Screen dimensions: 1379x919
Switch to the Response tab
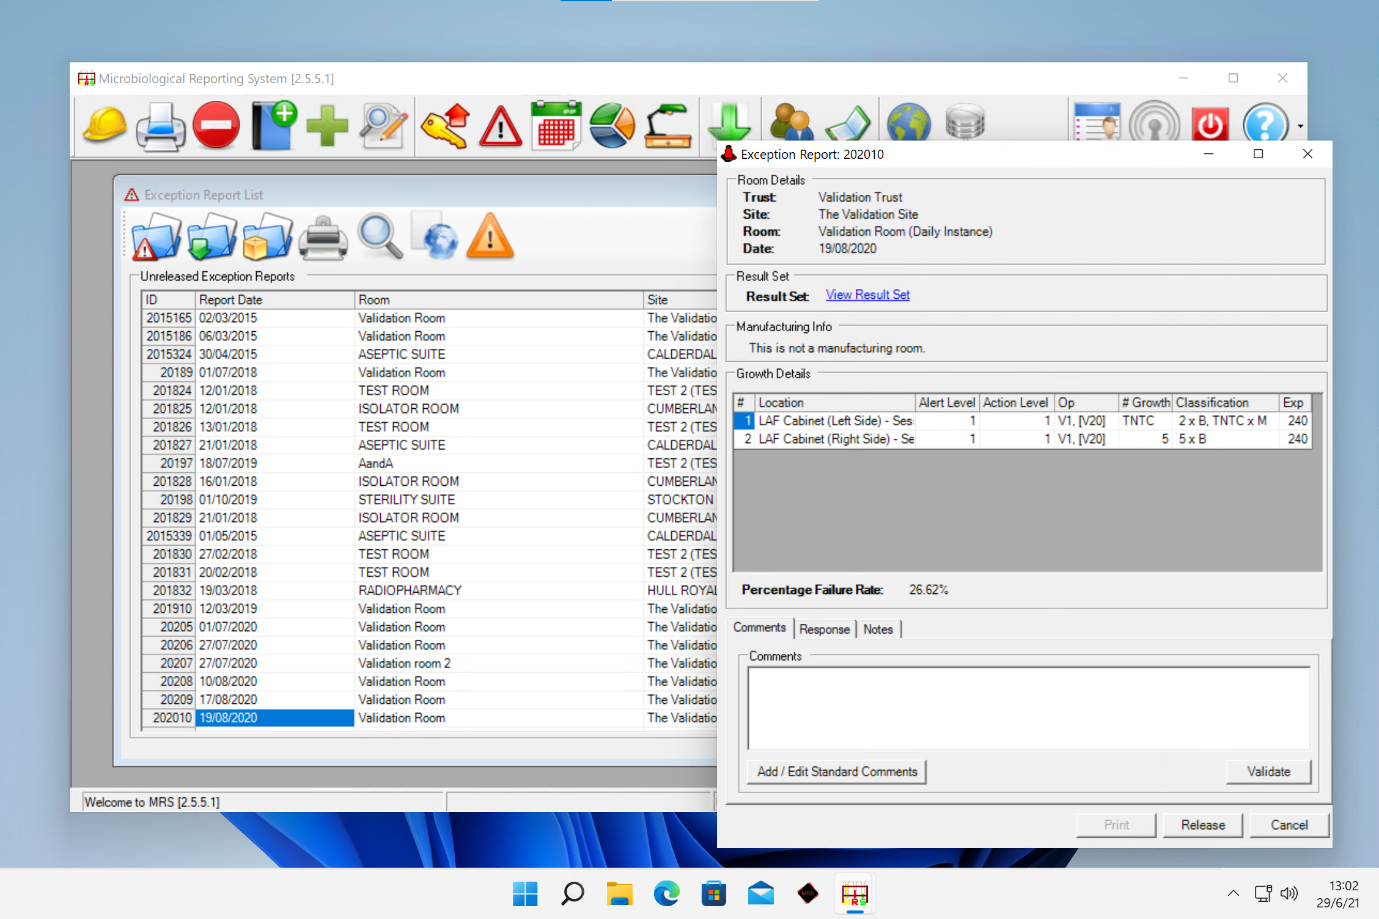(824, 629)
